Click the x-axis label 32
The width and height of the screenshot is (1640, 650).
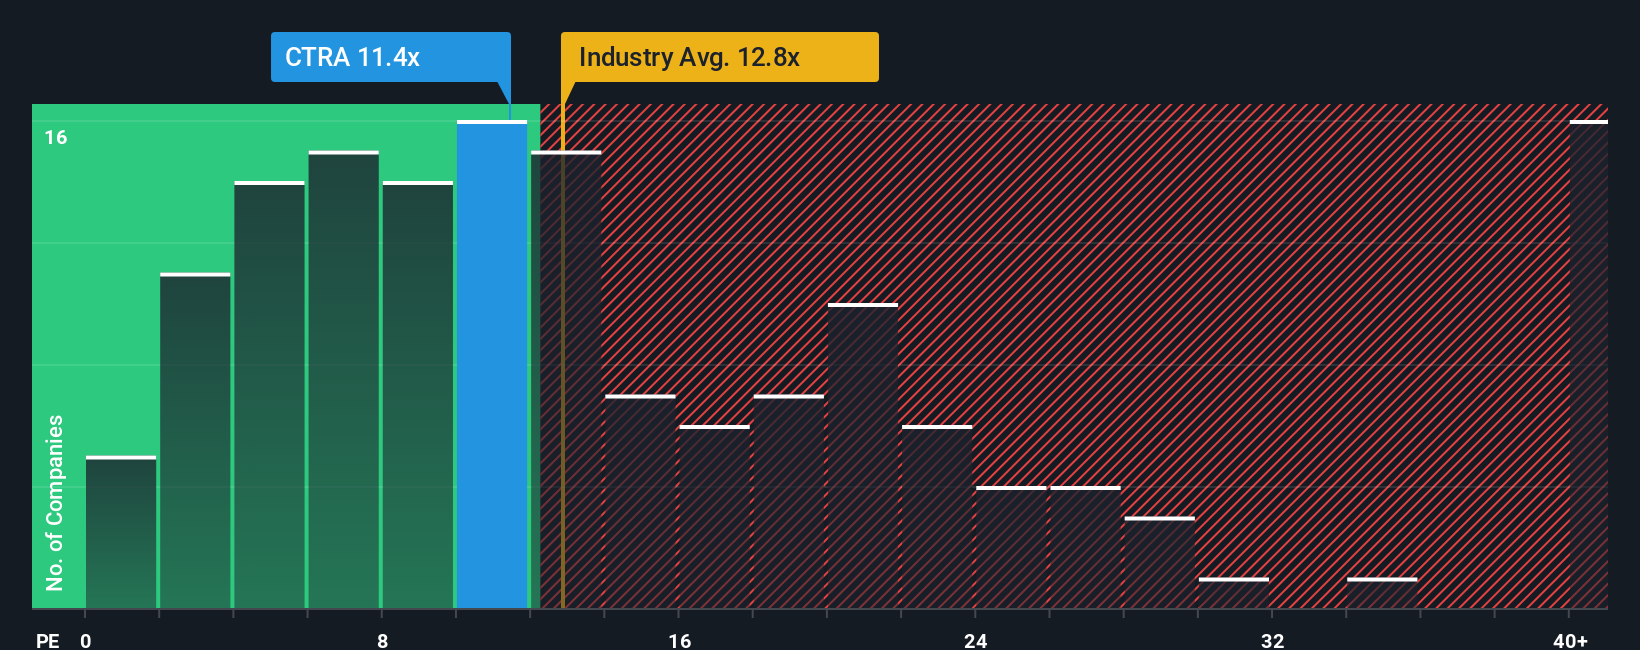pyautogui.click(x=1272, y=640)
